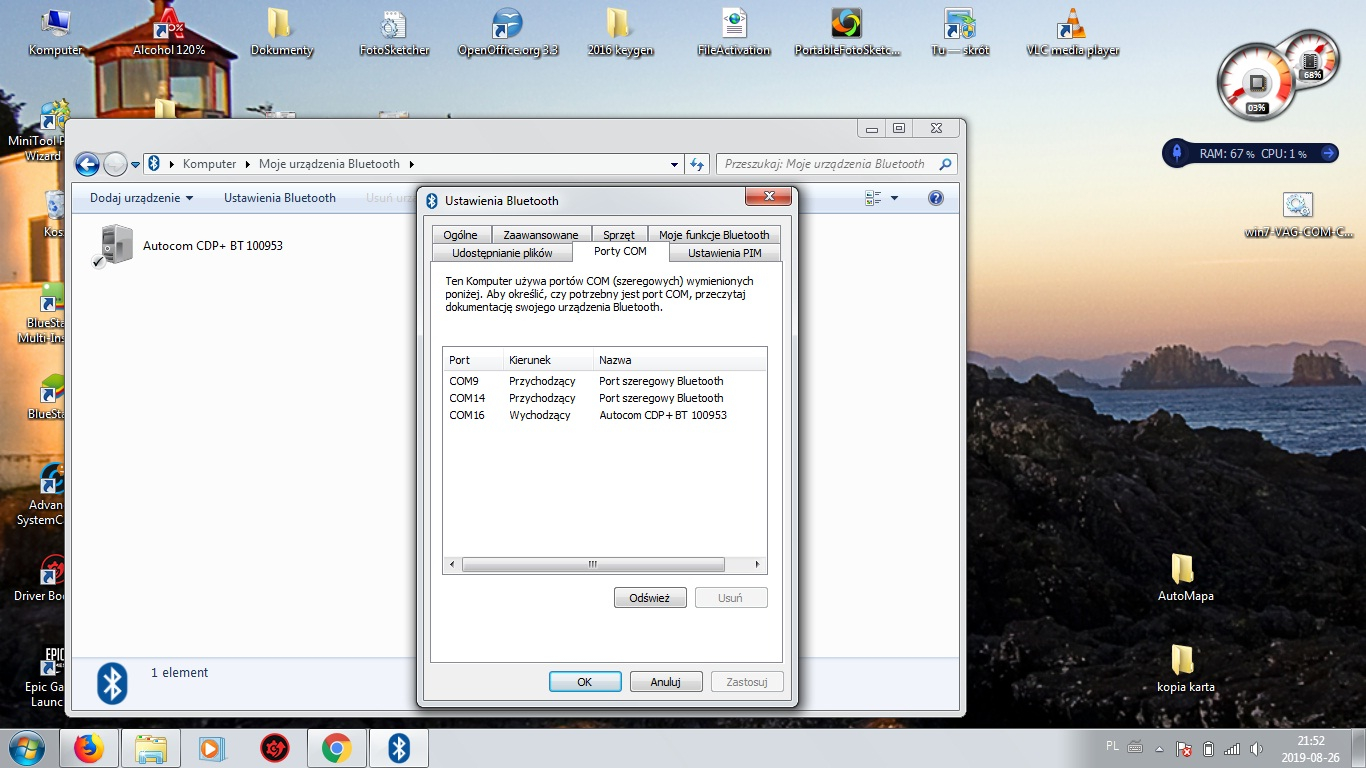Screen dimensions: 1366x768
Task: Sort by the Port column header
Action: [473, 360]
